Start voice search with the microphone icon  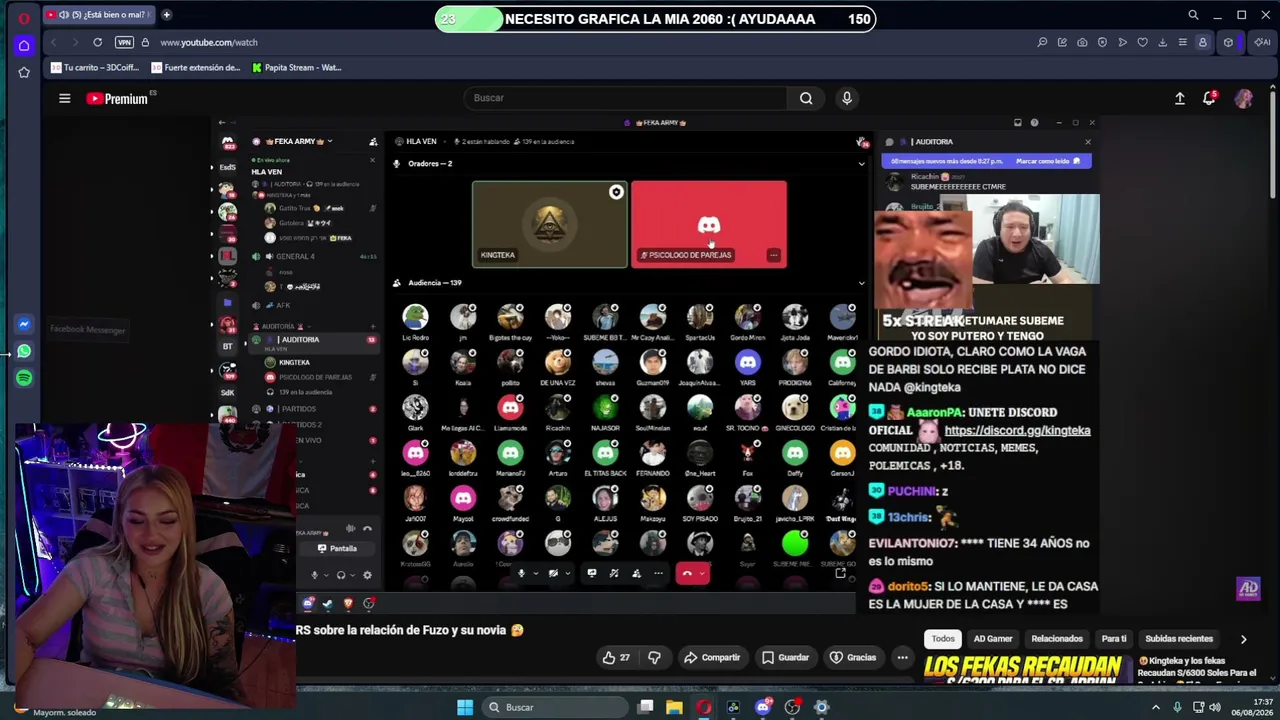847,98
